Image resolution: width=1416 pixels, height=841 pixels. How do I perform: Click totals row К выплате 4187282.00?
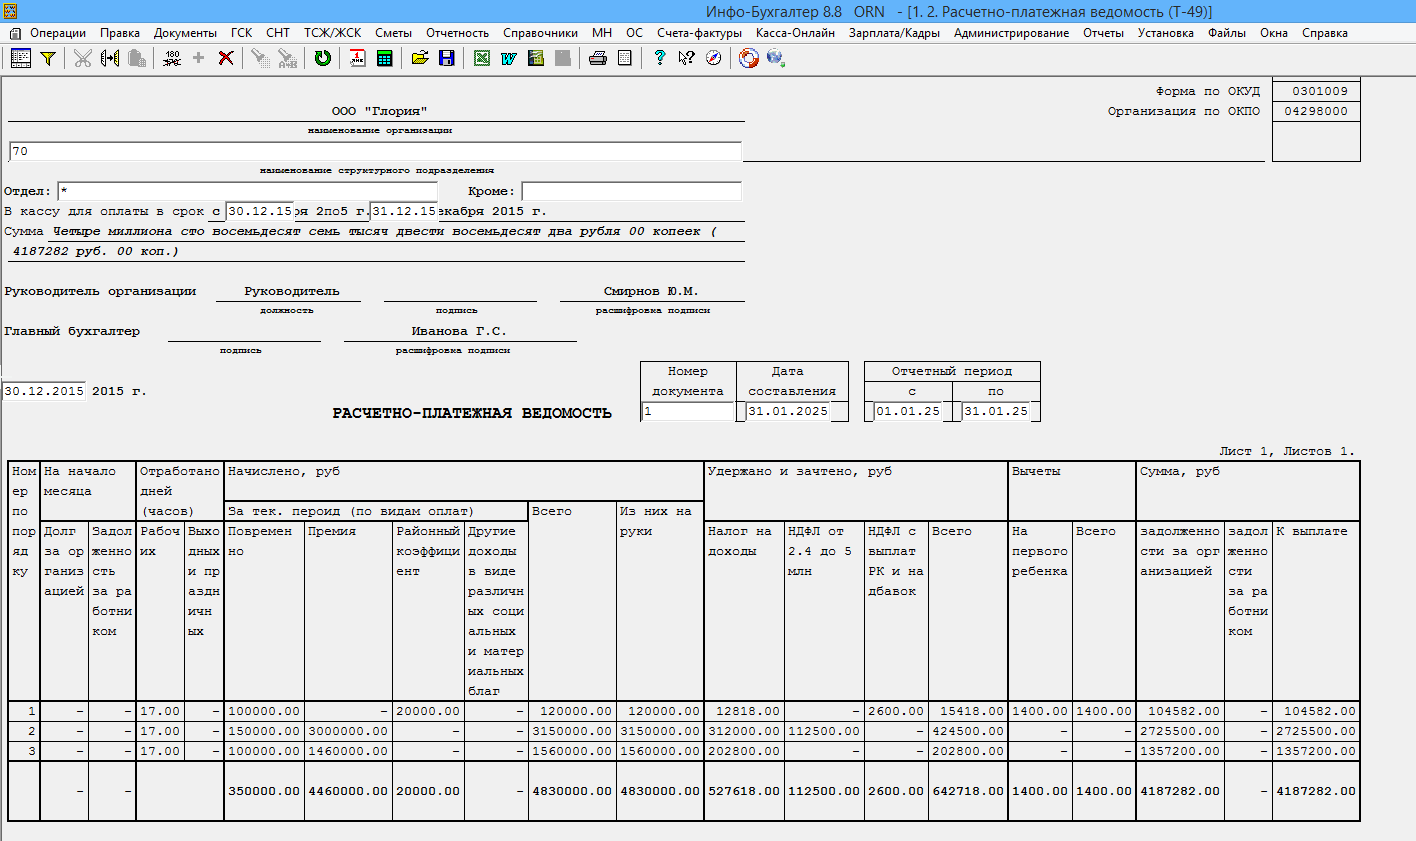coord(1316,791)
